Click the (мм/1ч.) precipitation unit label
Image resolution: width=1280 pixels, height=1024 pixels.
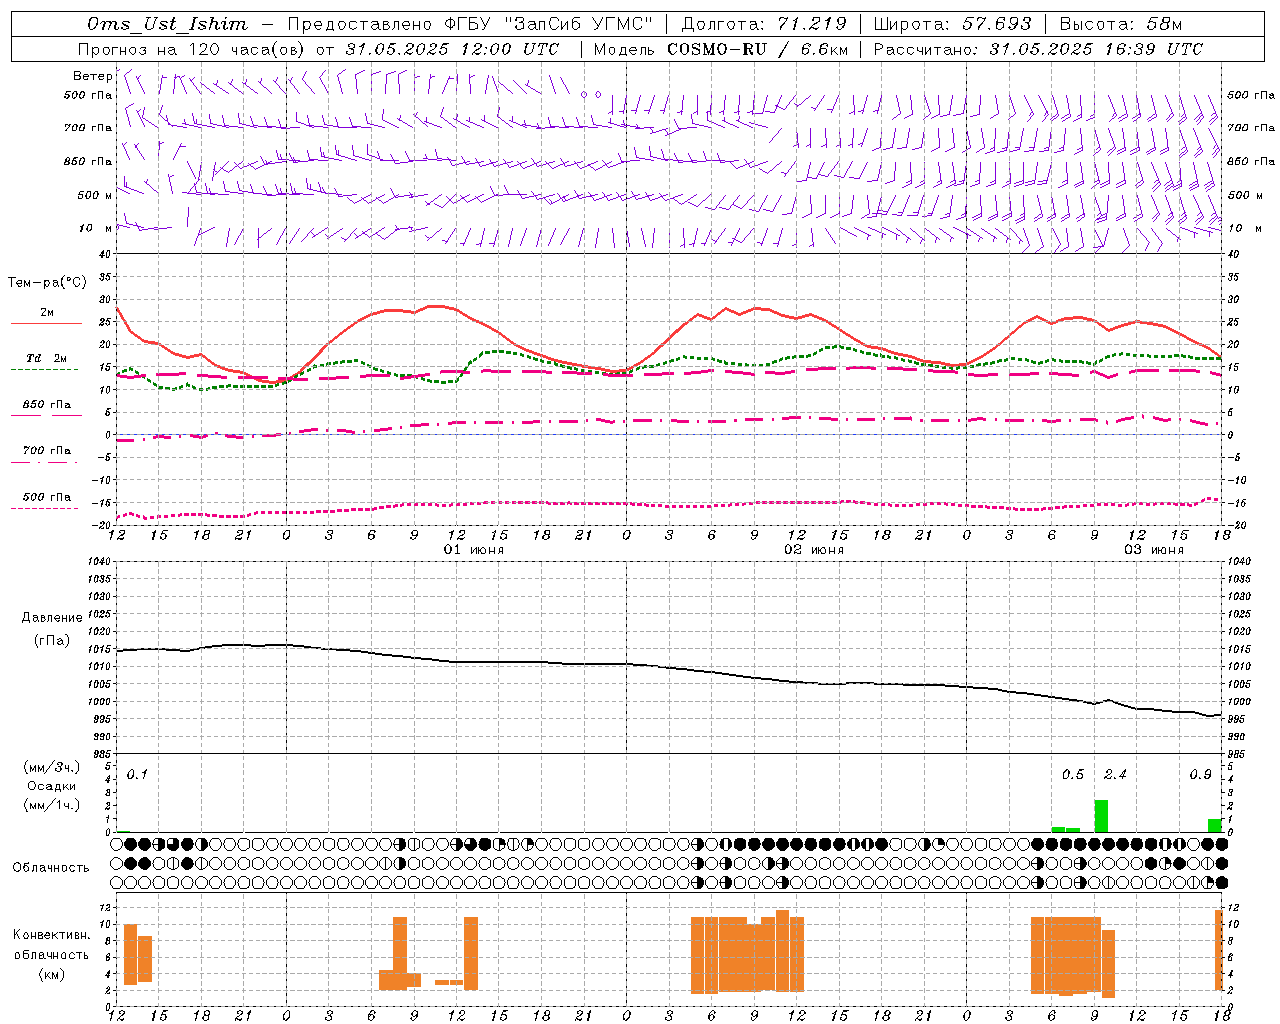[52, 805]
